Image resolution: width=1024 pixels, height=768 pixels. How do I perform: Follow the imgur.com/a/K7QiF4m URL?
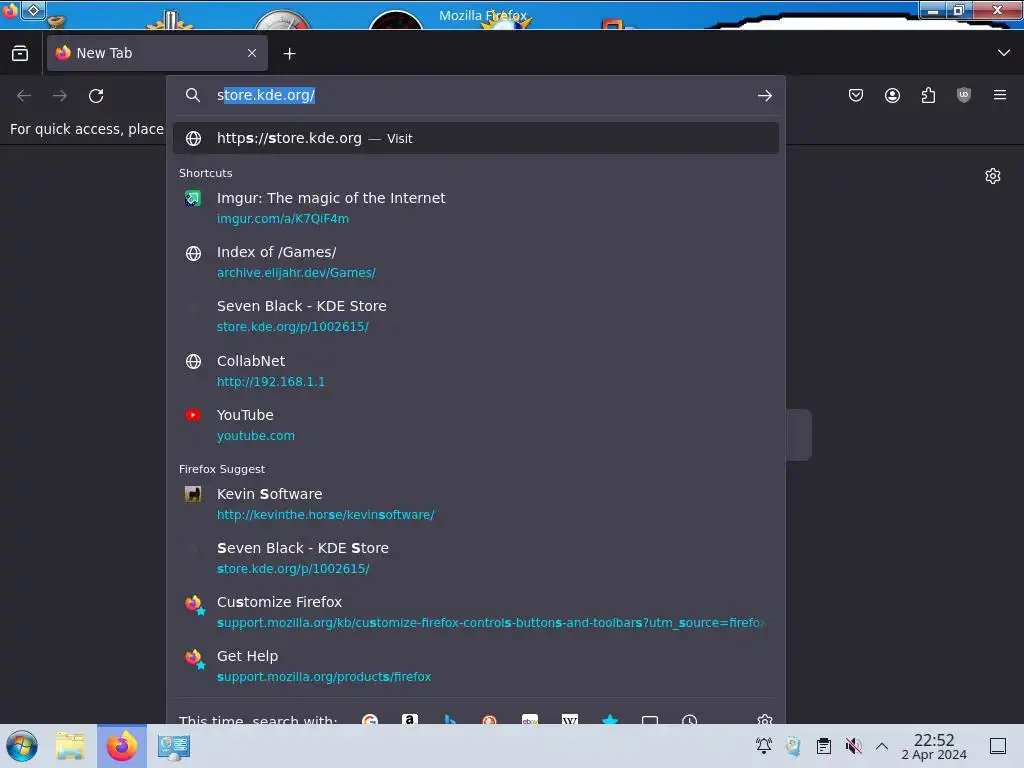pyautogui.click(x=283, y=219)
